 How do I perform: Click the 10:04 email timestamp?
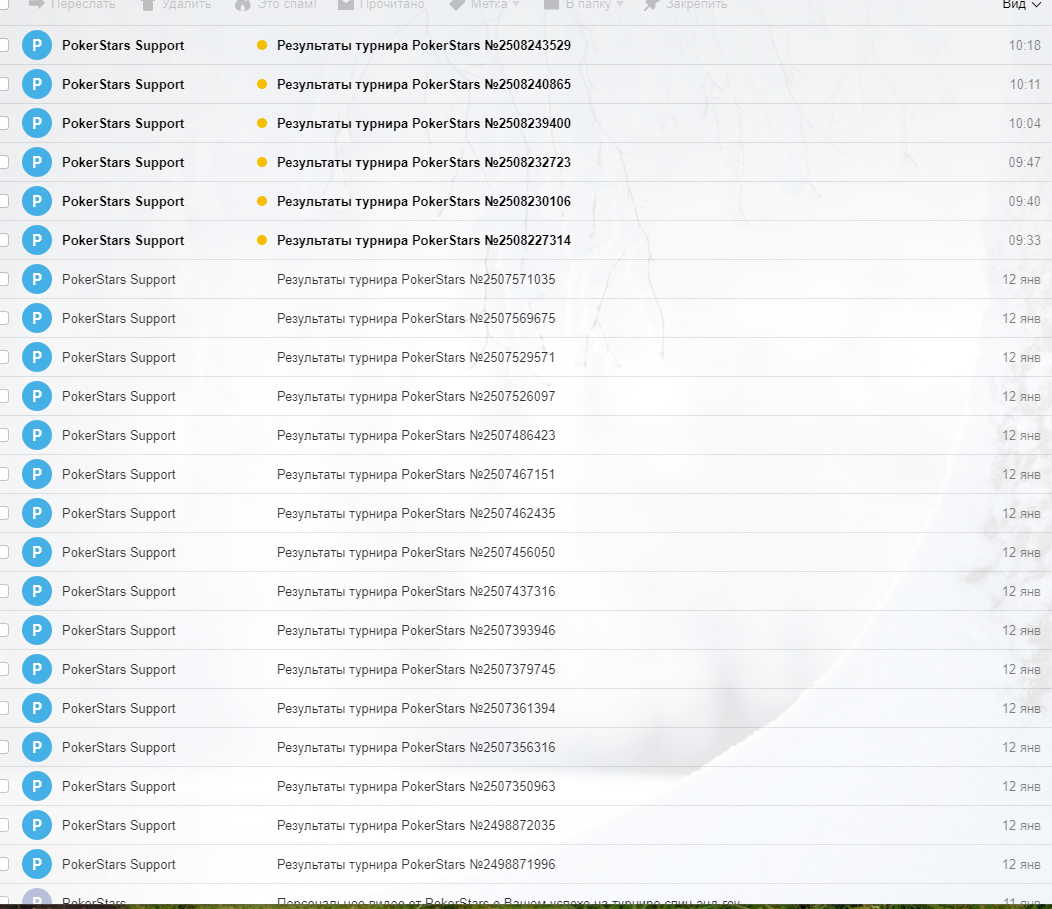coord(1024,123)
